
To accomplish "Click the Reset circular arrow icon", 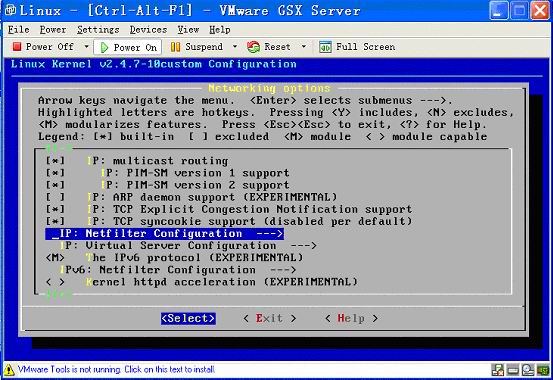I will pos(253,47).
